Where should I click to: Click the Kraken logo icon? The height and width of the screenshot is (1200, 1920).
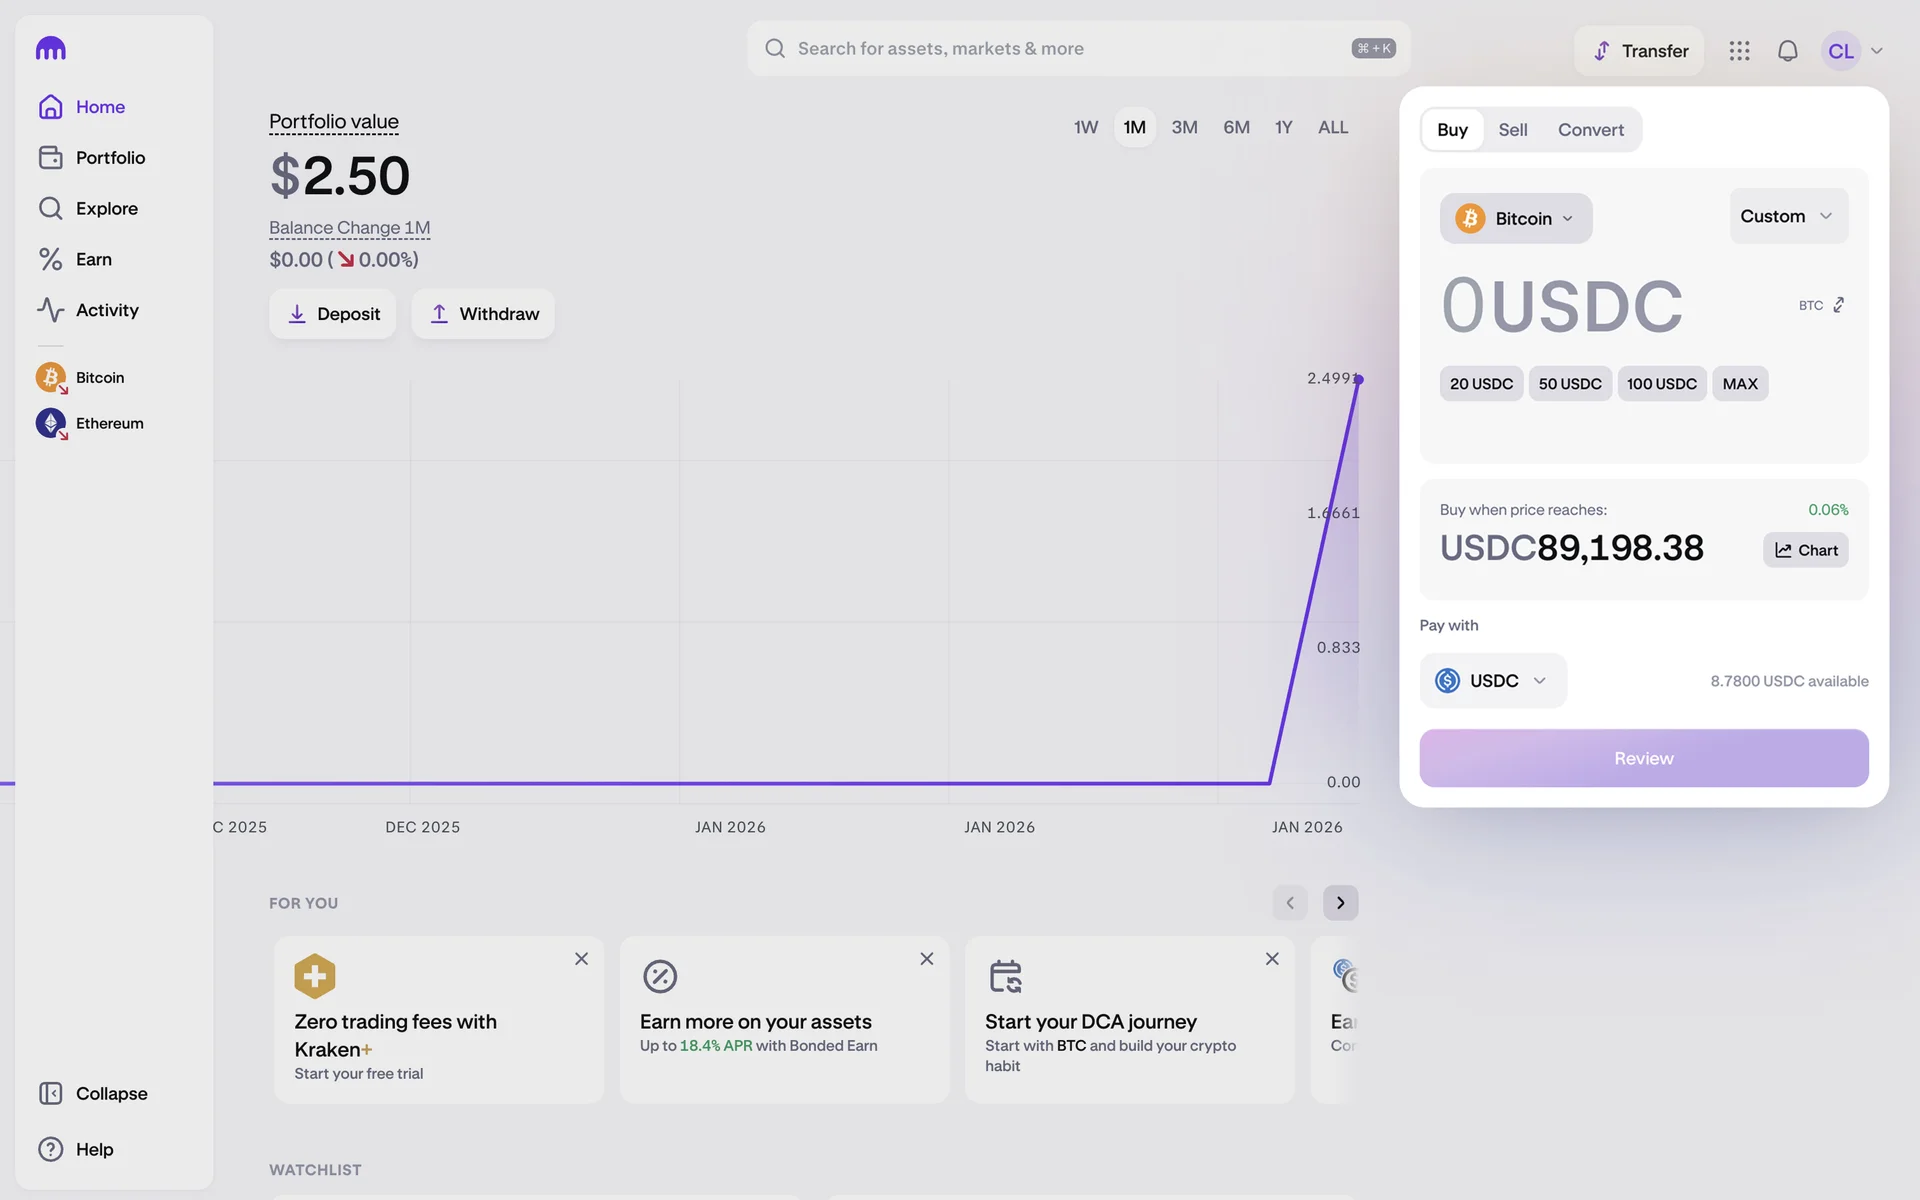[51, 48]
